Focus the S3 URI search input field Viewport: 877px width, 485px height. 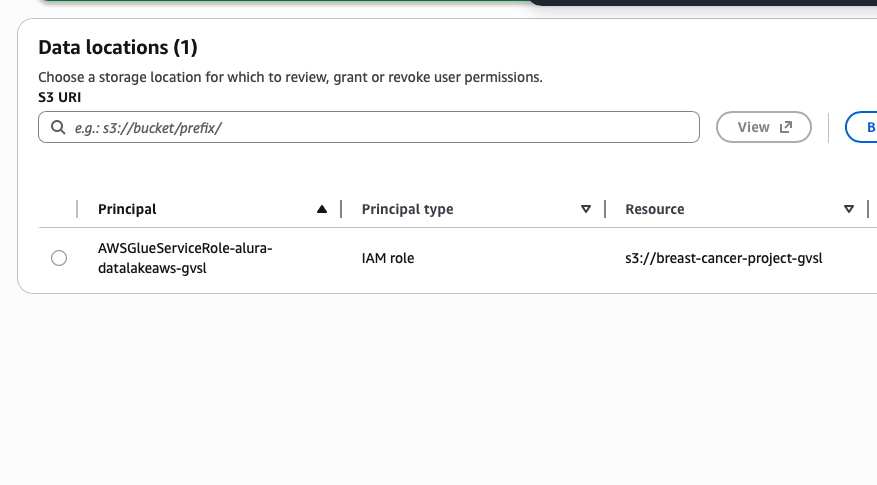[x=380, y=128]
